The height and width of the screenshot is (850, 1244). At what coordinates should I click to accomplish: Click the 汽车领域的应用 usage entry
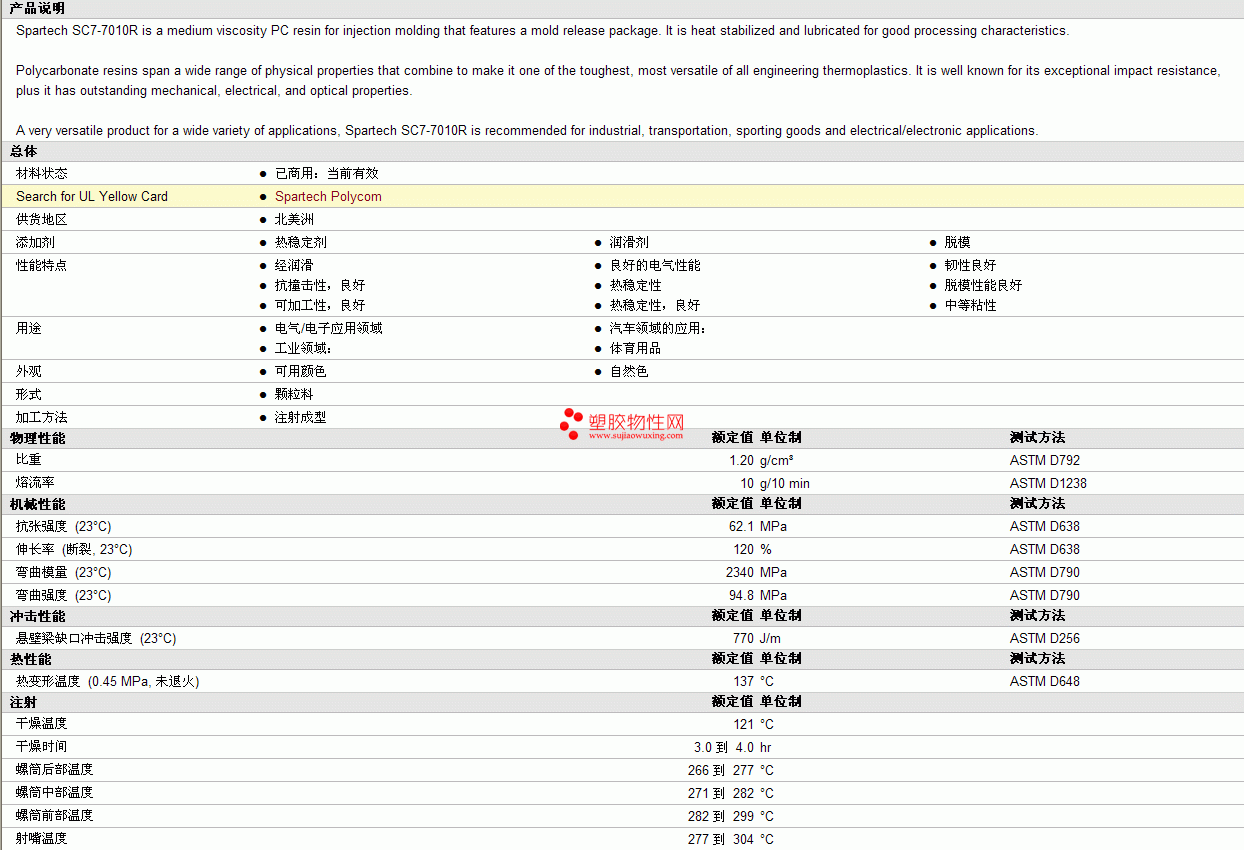655,329
